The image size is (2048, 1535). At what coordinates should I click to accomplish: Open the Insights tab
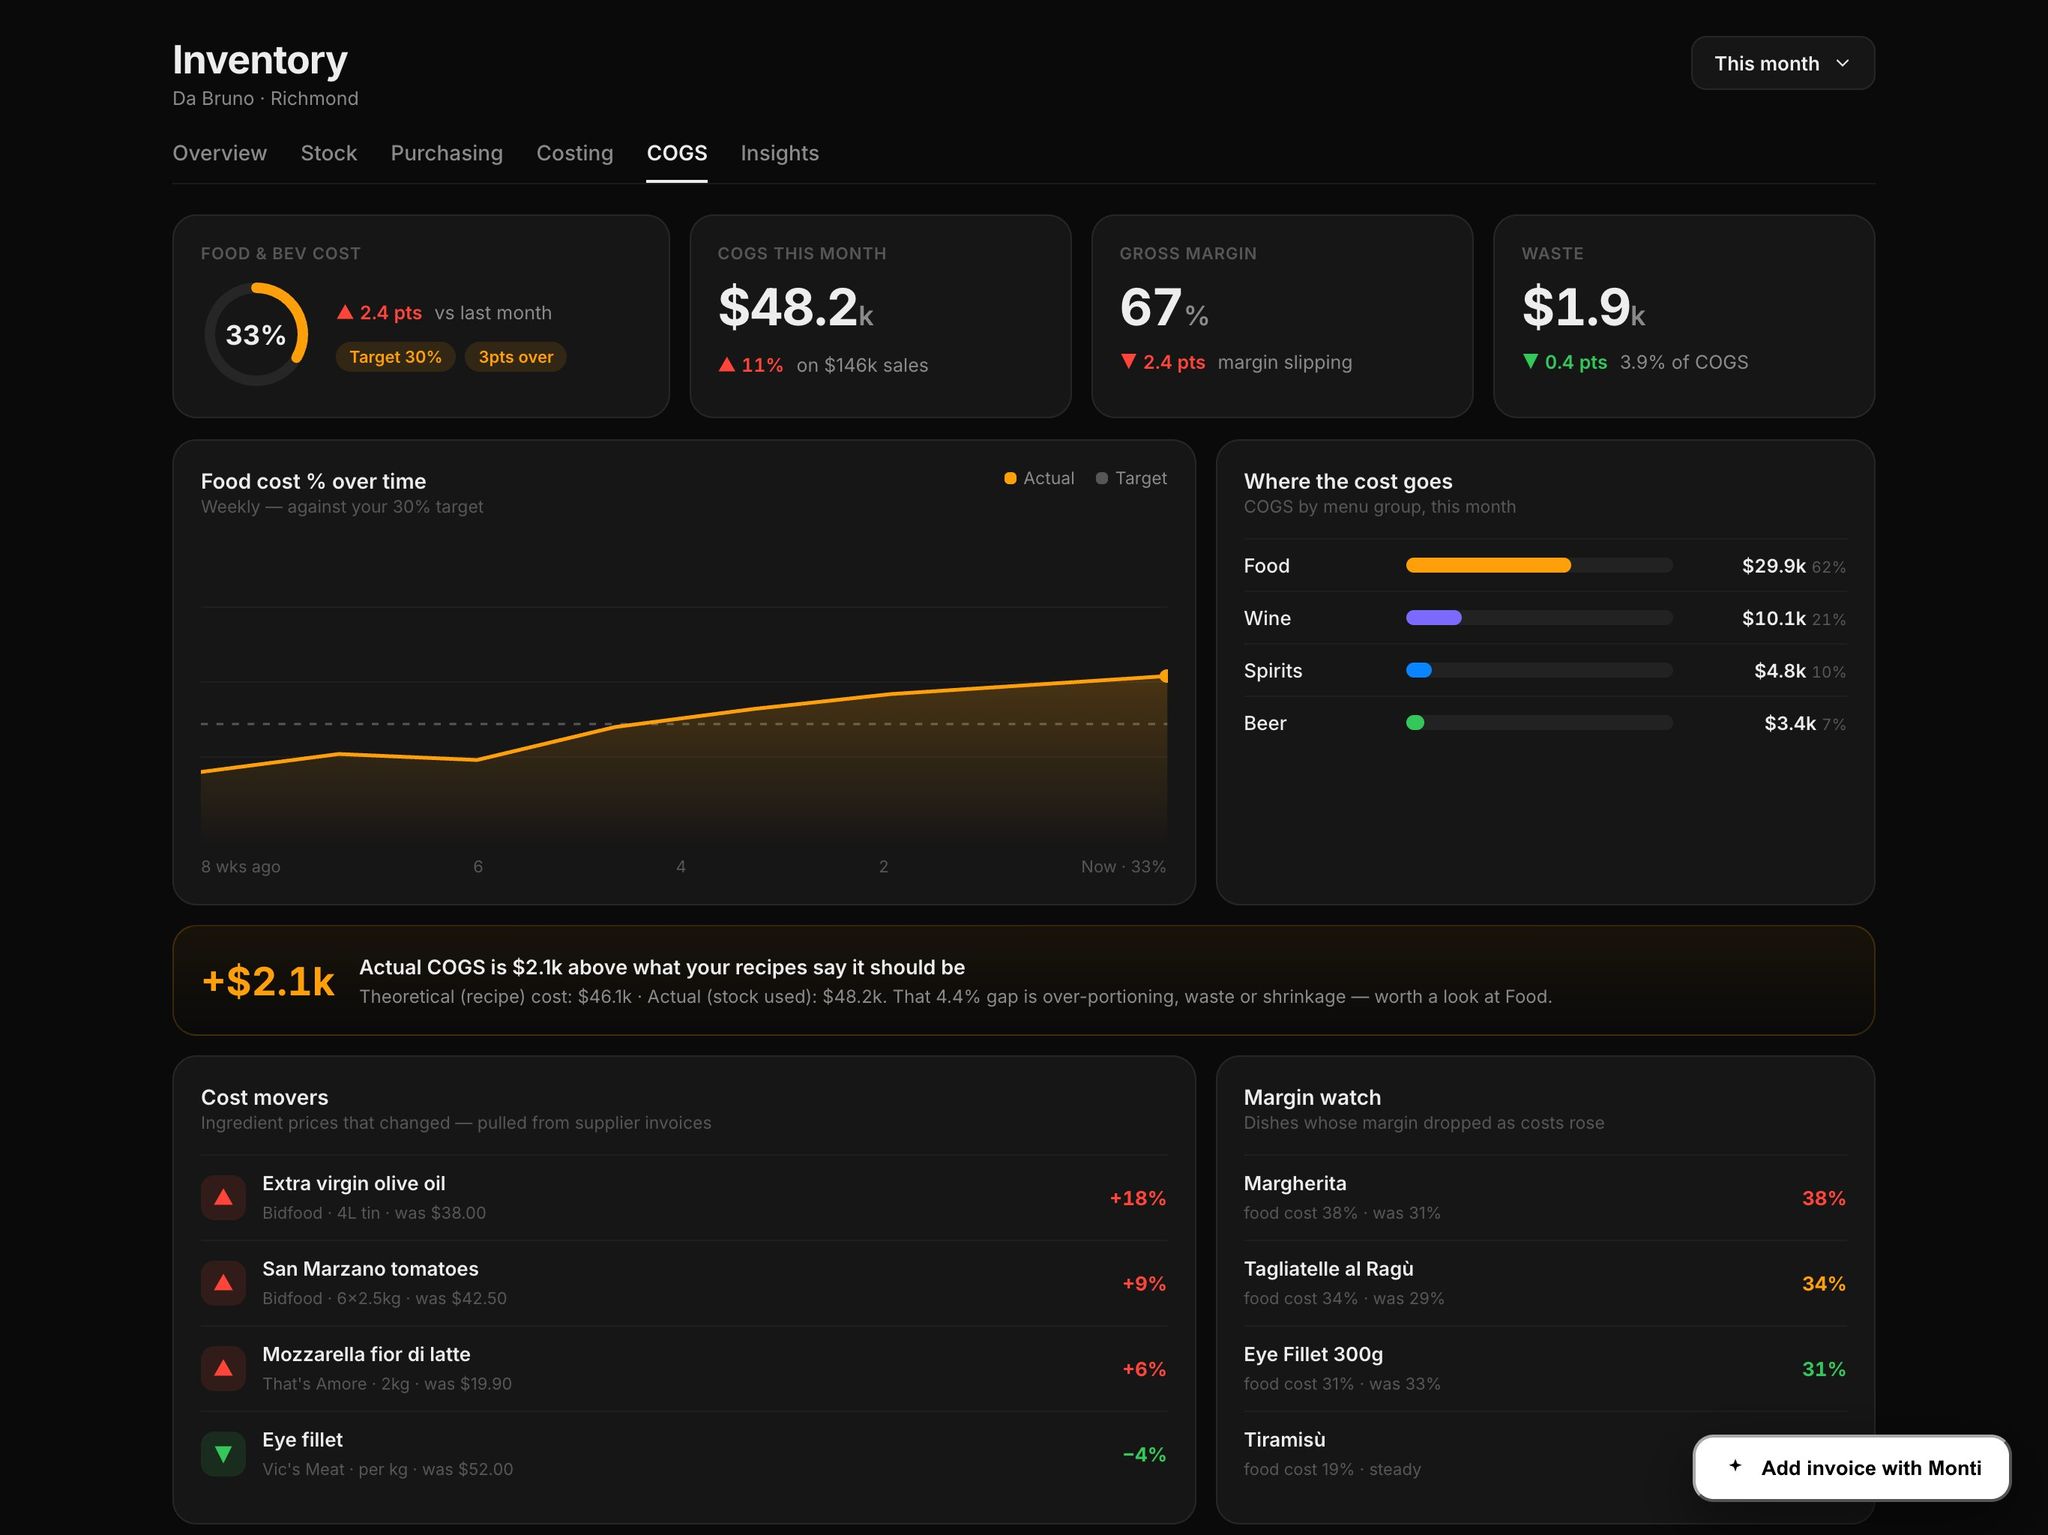click(780, 153)
